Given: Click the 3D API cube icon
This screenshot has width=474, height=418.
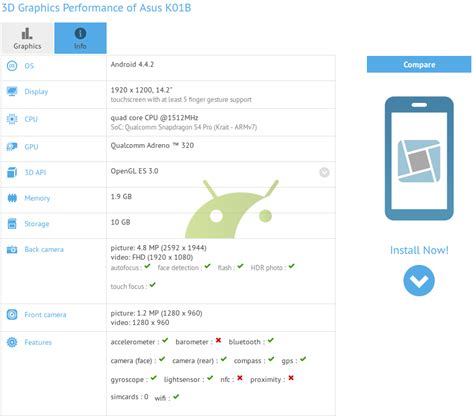Looking at the screenshot, I should (12, 172).
